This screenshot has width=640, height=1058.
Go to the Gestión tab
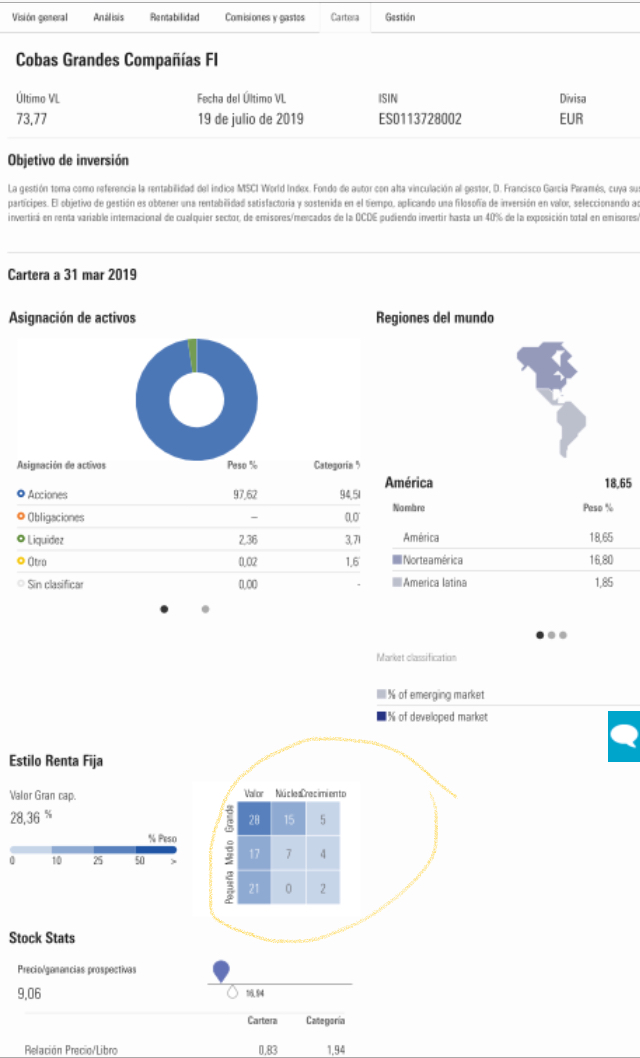pos(400,18)
